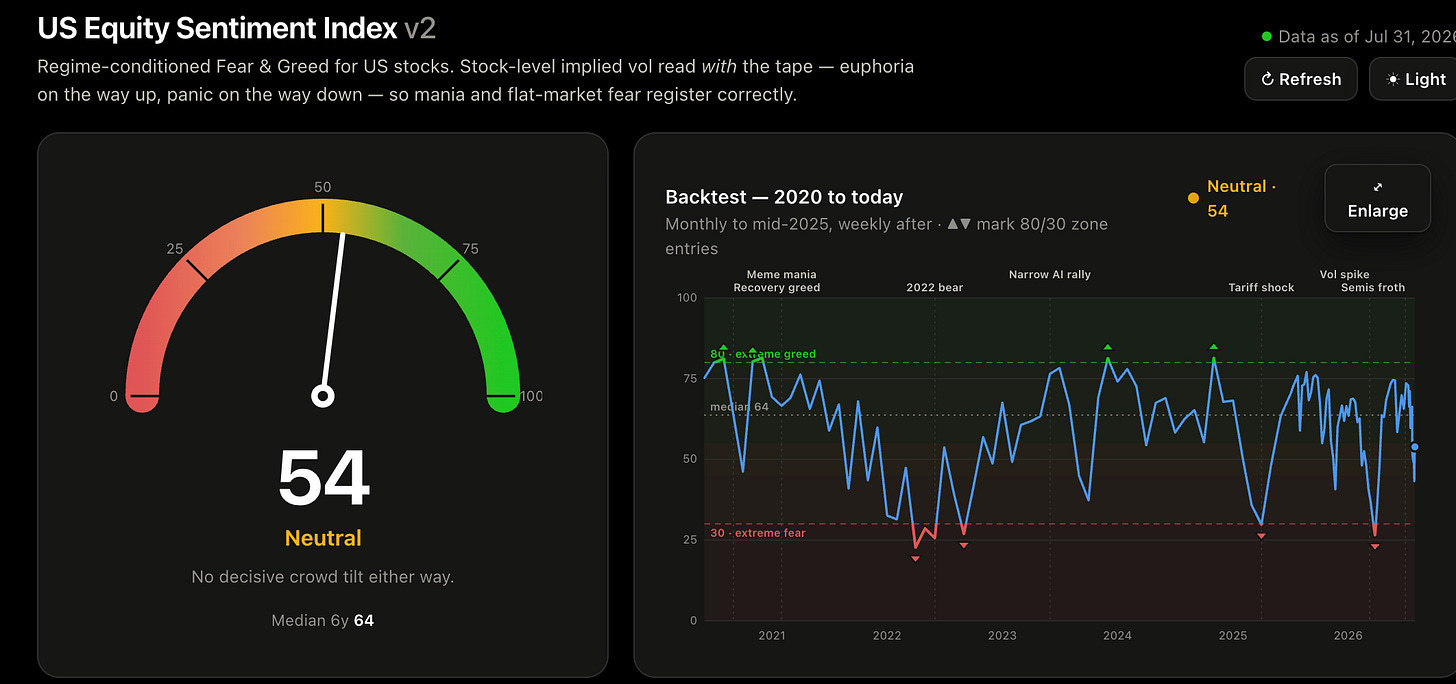The image size is (1456, 684).
Task: Click the gauge needle pivot circle
Action: coord(322,396)
